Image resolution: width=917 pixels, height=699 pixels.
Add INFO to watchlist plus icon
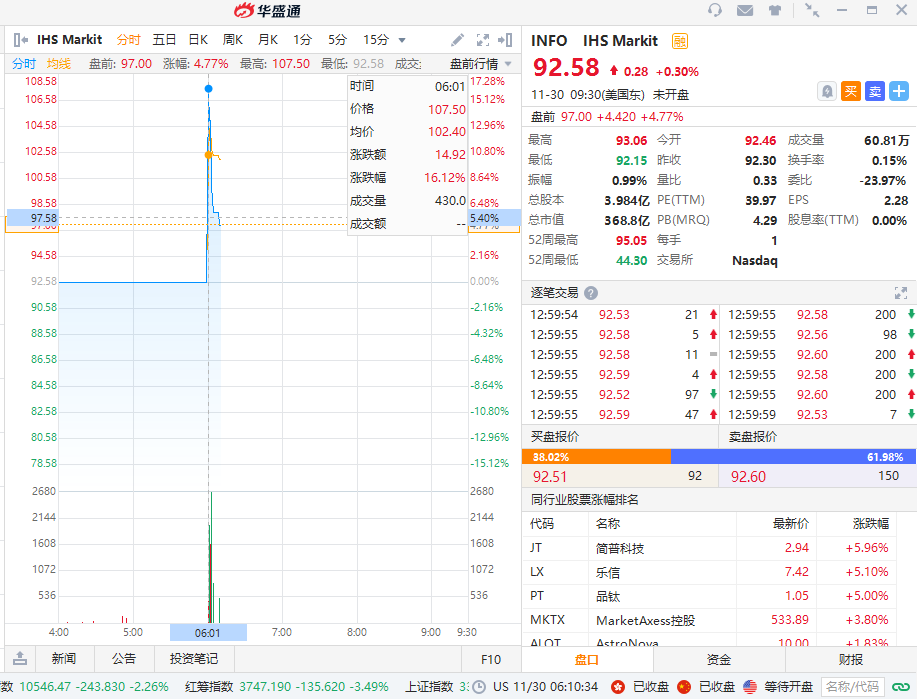coord(899,91)
